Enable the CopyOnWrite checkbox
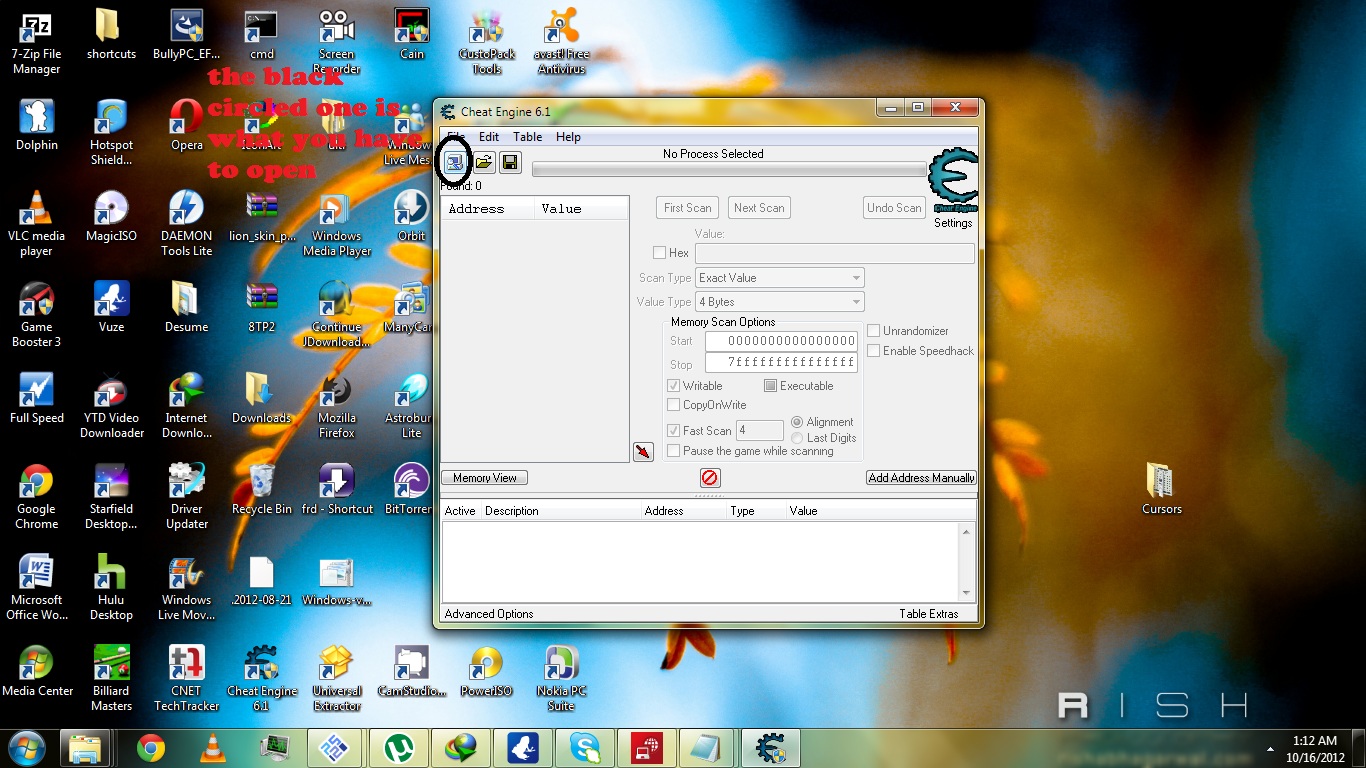1366x768 pixels. tap(674, 405)
